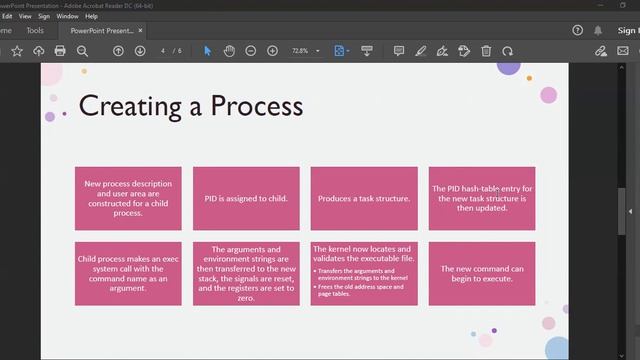The height and width of the screenshot is (360, 640).
Task: Activate the hand pan tool
Action: tap(229, 51)
